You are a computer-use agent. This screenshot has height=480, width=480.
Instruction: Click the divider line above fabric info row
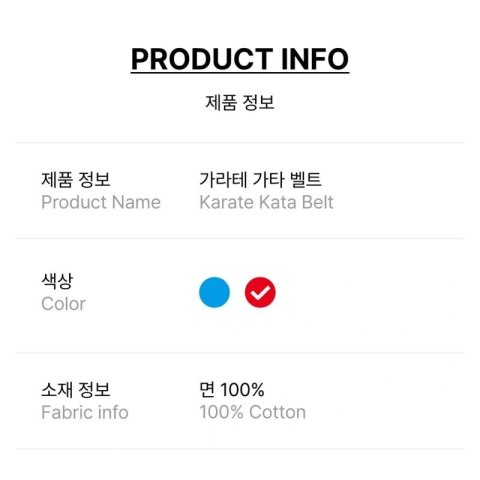pyautogui.click(x=240, y=352)
